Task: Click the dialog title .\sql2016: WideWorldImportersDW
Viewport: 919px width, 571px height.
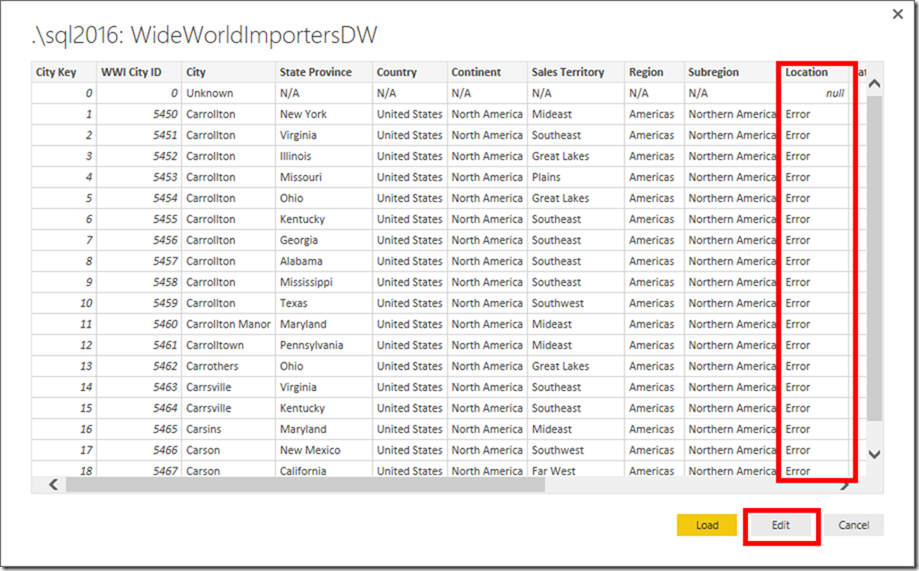Action: point(205,35)
